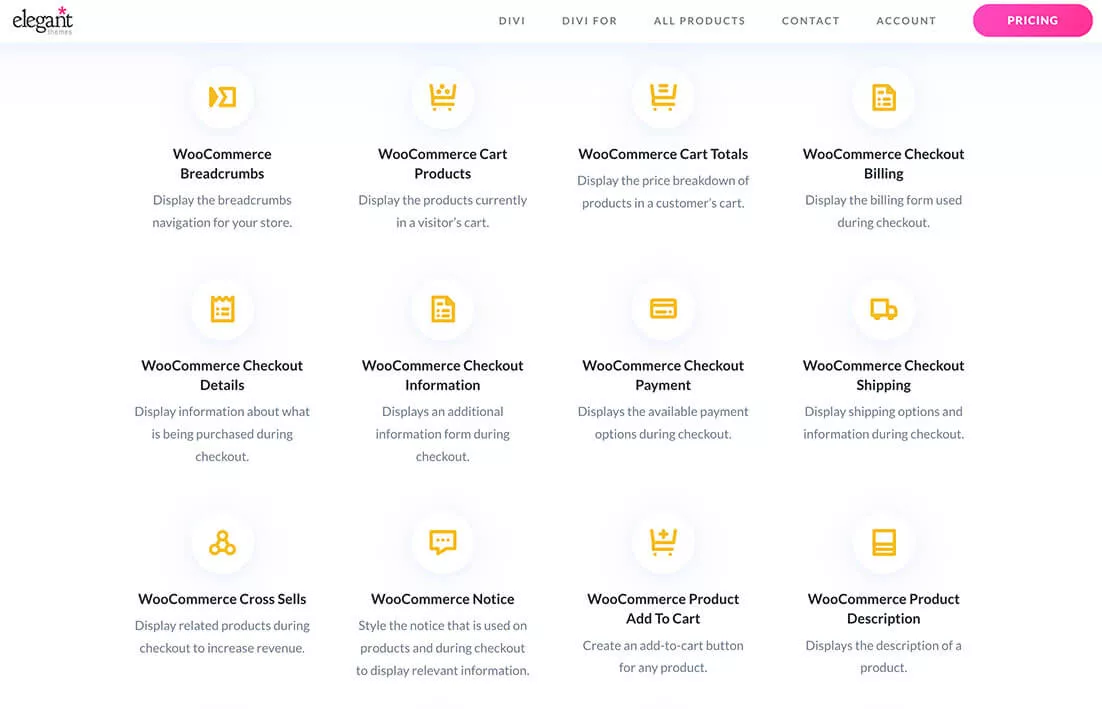Screen dimensions: 1102x709
Task: Click the pink PRICING button
Action: [x=1032, y=20]
